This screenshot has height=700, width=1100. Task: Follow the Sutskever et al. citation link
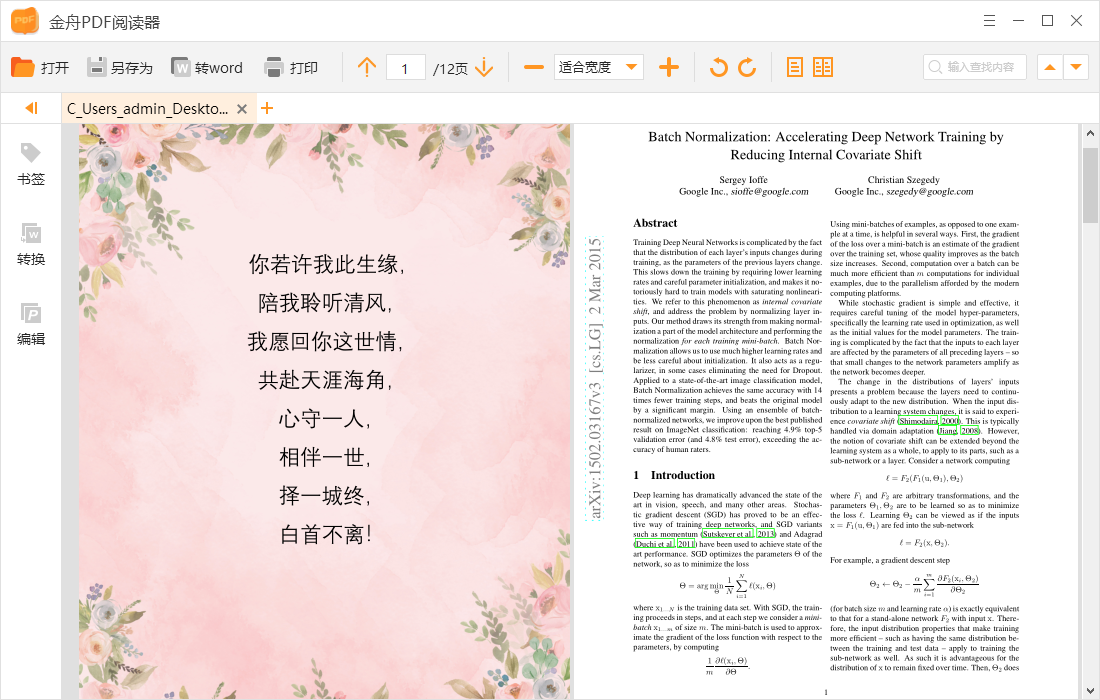(727, 534)
